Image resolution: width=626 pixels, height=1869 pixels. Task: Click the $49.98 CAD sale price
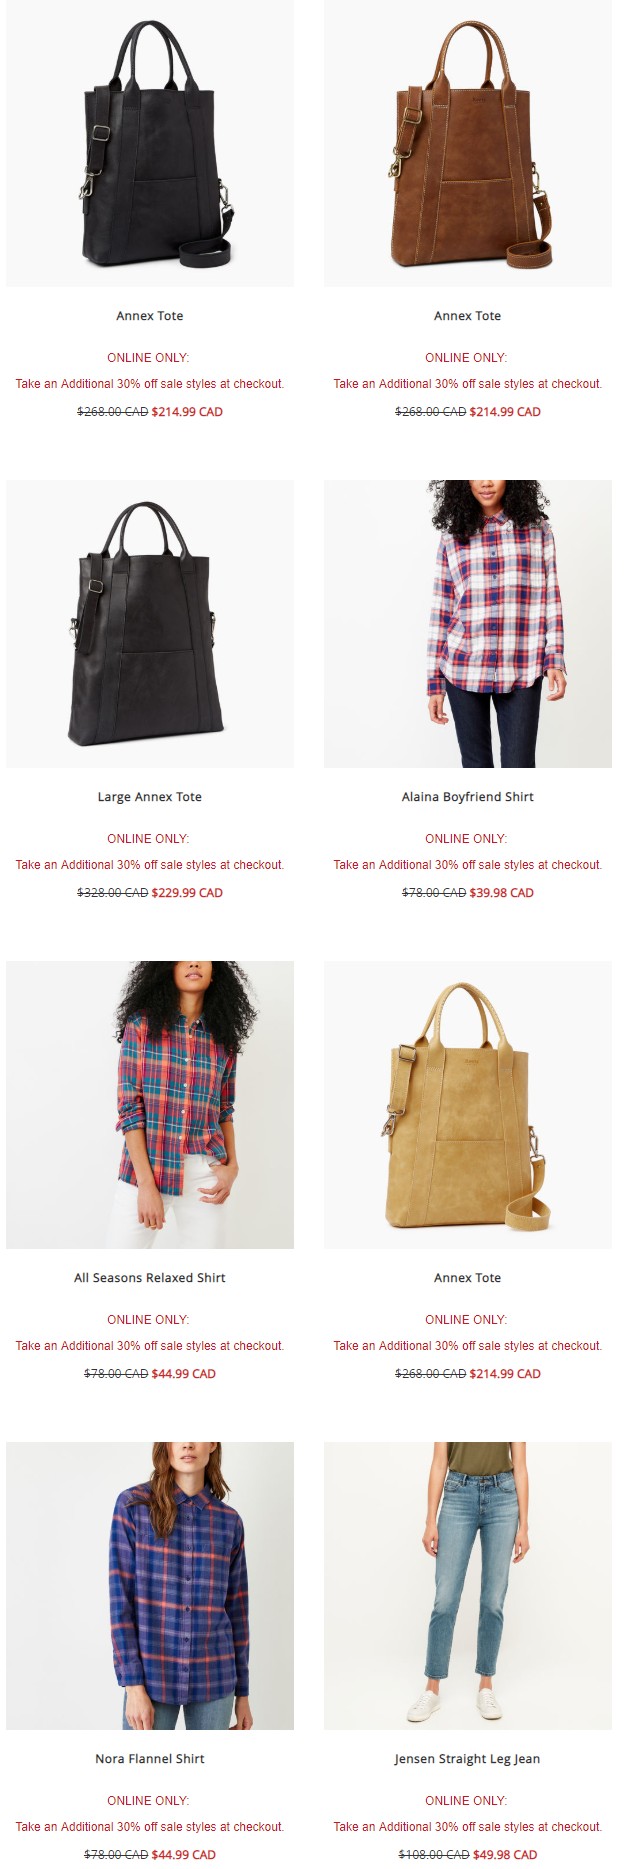click(x=505, y=1855)
